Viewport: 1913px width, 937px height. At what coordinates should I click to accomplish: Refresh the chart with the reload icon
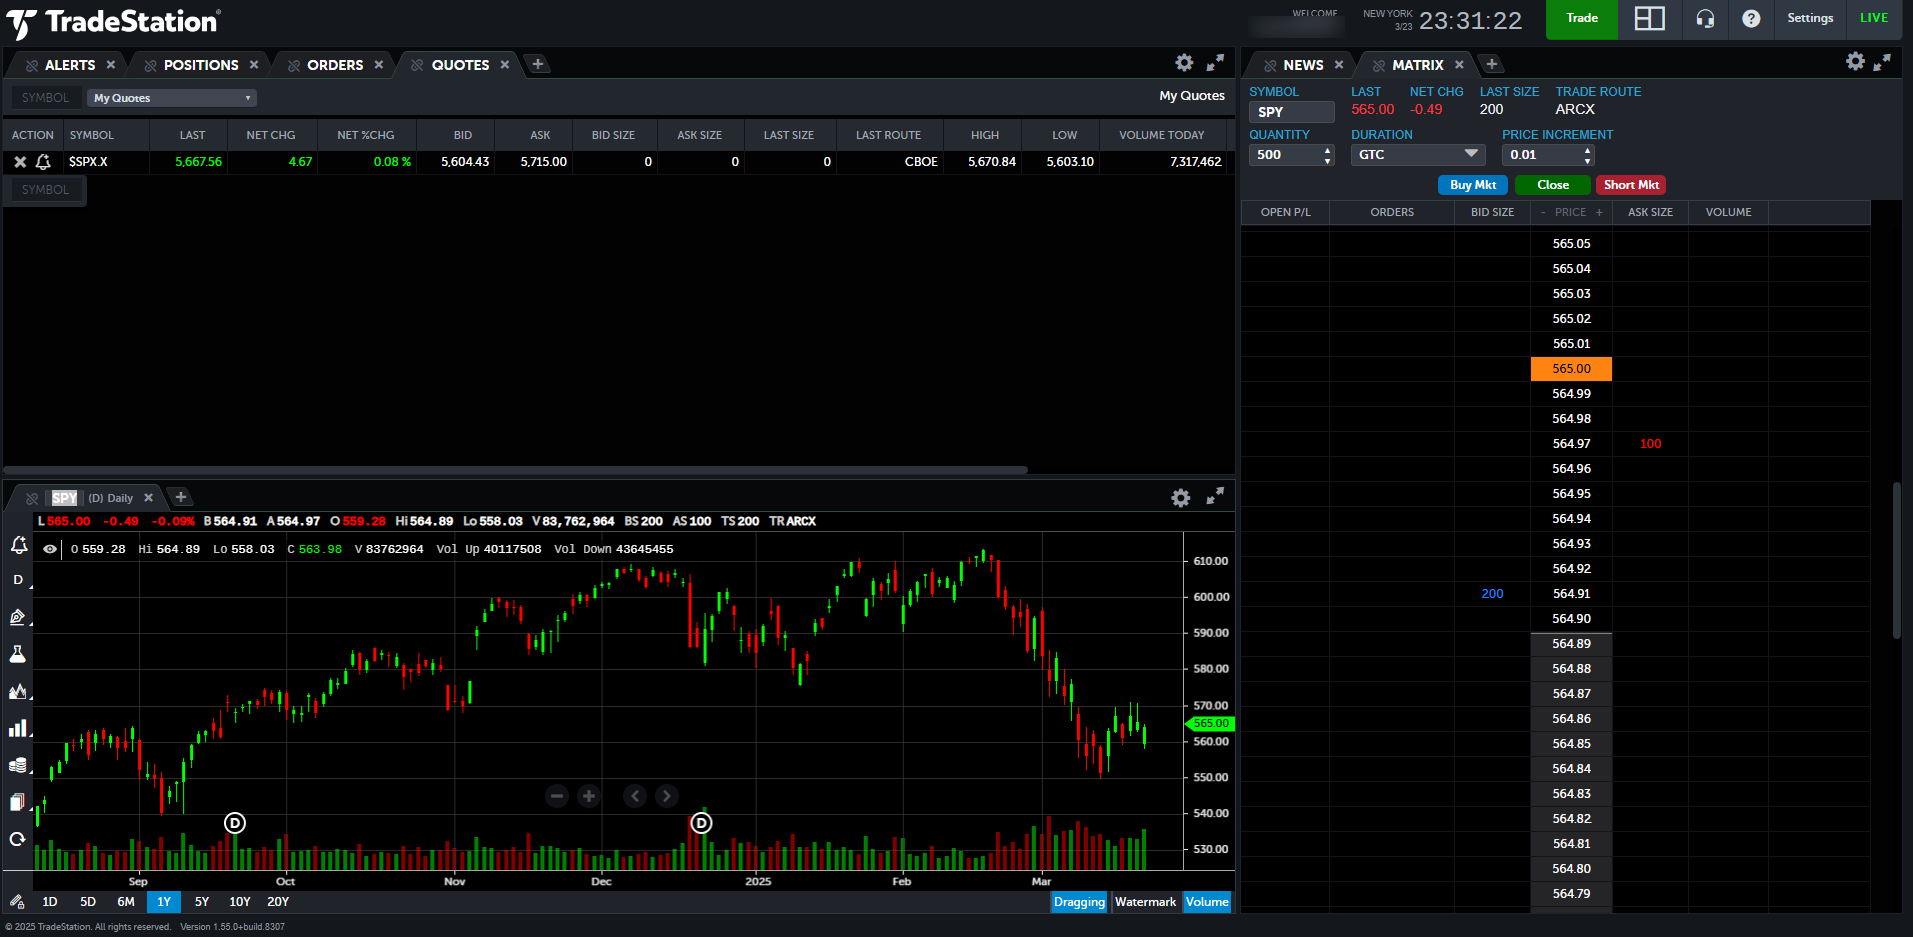click(x=18, y=839)
